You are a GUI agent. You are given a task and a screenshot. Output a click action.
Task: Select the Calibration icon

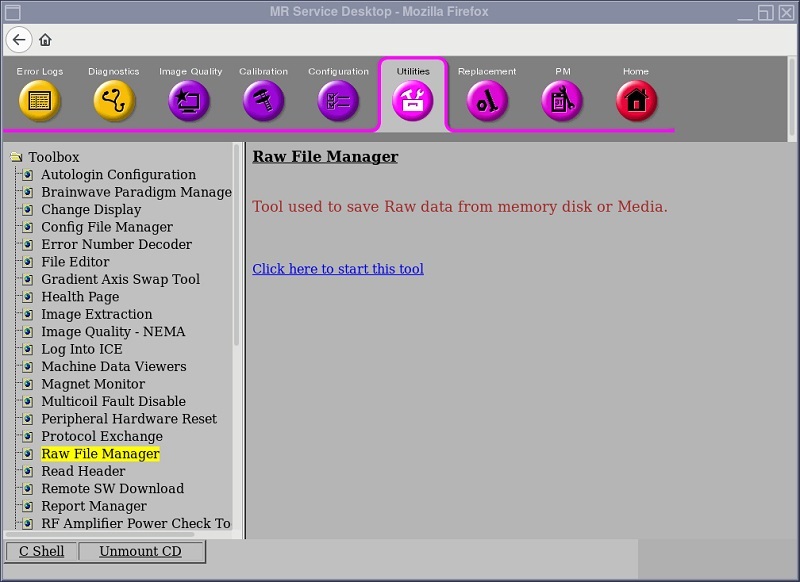(264, 101)
